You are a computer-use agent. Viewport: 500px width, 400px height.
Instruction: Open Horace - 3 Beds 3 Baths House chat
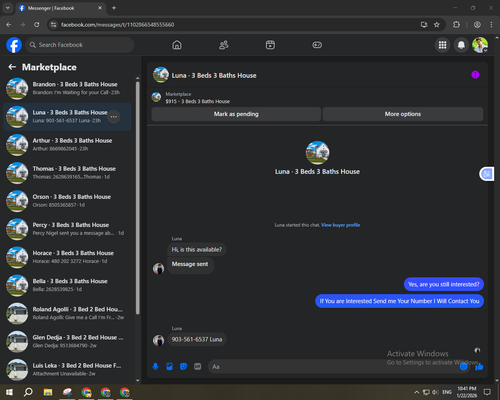click(x=68, y=257)
